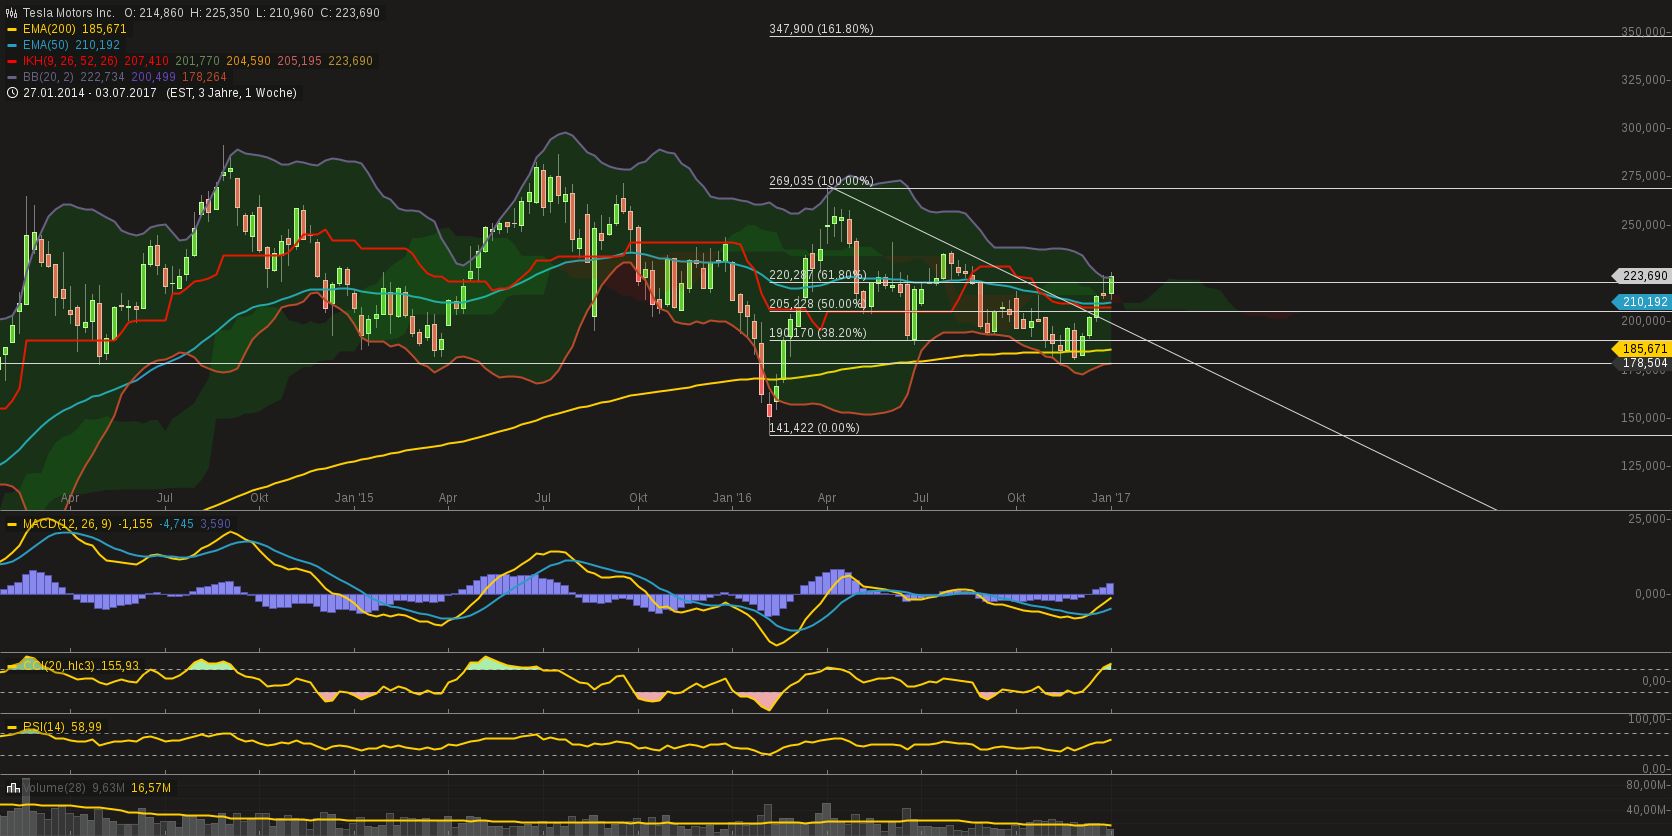The width and height of the screenshot is (1672, 836).
Task: Click the yellow EMA(200) legend marker
Action: tap(12, 29)
